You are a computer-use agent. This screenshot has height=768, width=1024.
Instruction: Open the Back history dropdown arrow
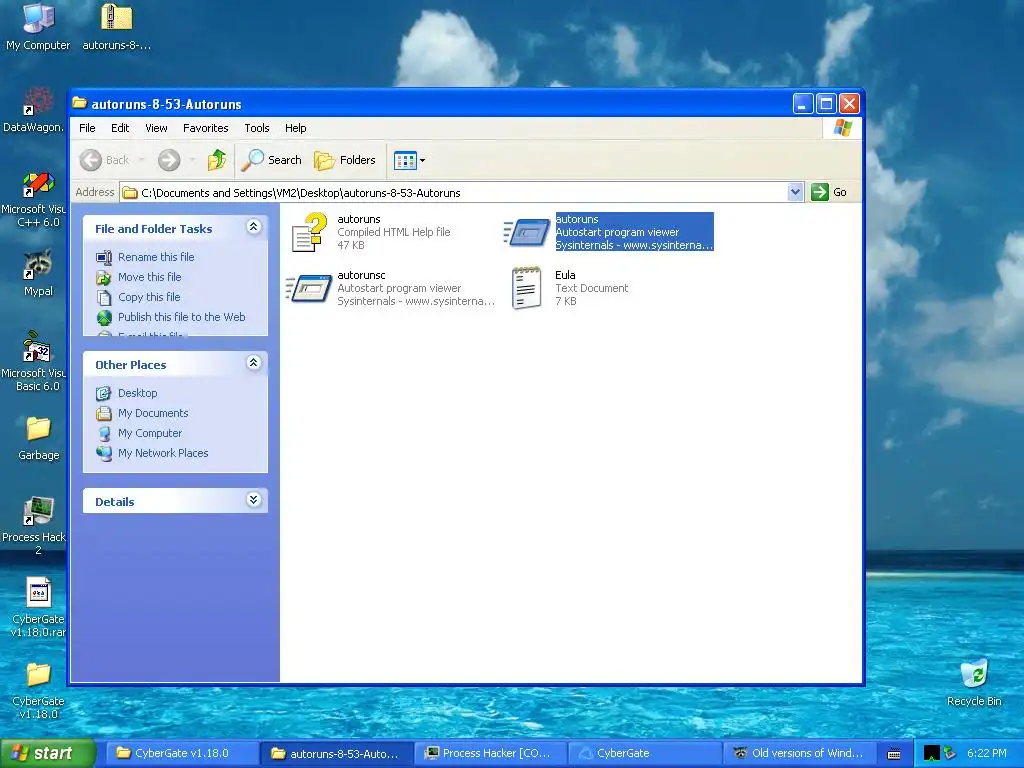coord(141,160)
